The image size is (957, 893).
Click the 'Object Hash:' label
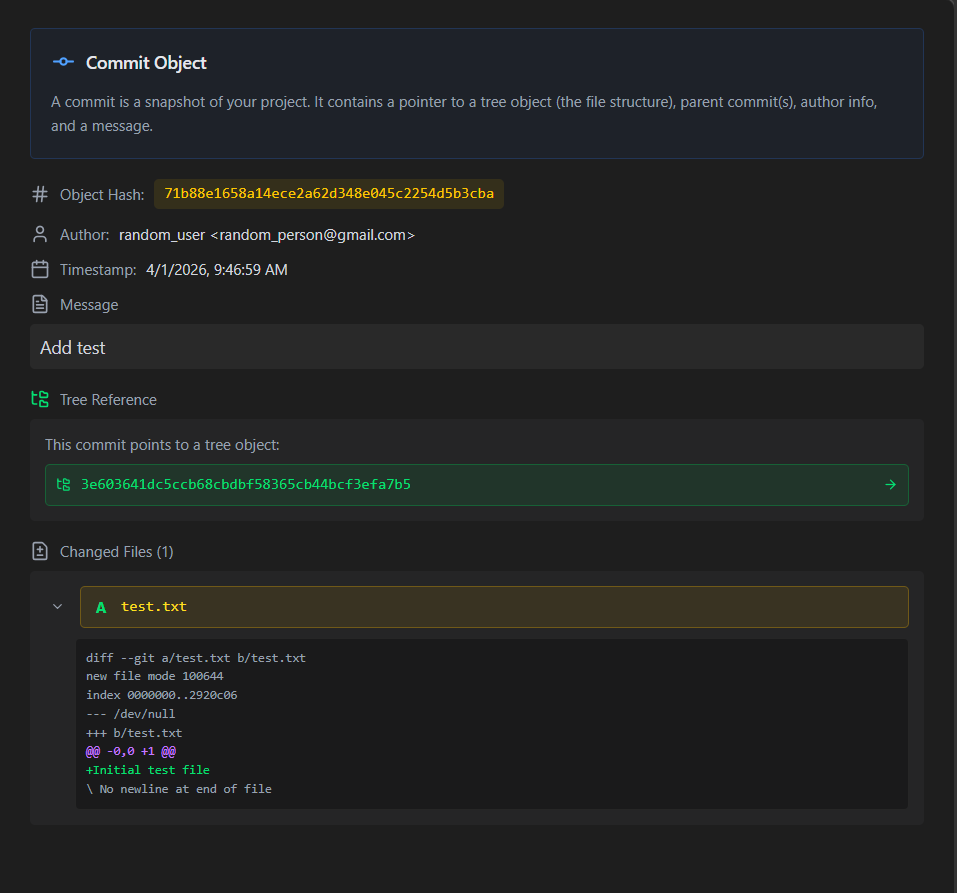coord(102,195)
